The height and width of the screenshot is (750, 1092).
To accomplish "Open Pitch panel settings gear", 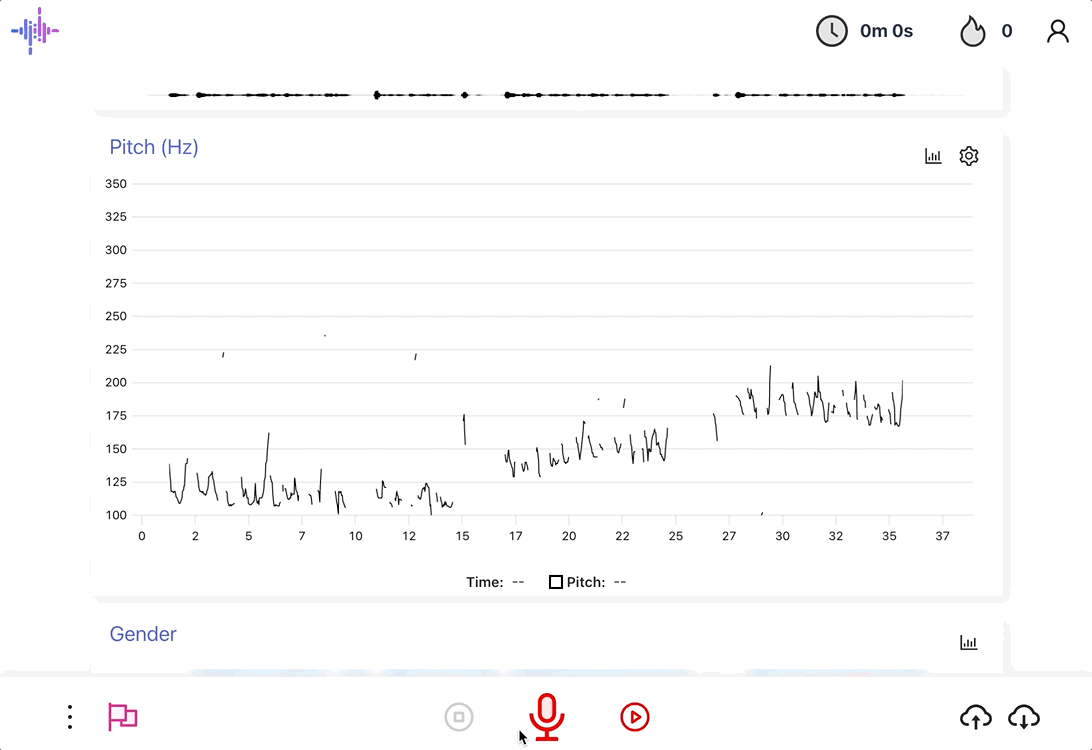I will click(x=968, y=156).
